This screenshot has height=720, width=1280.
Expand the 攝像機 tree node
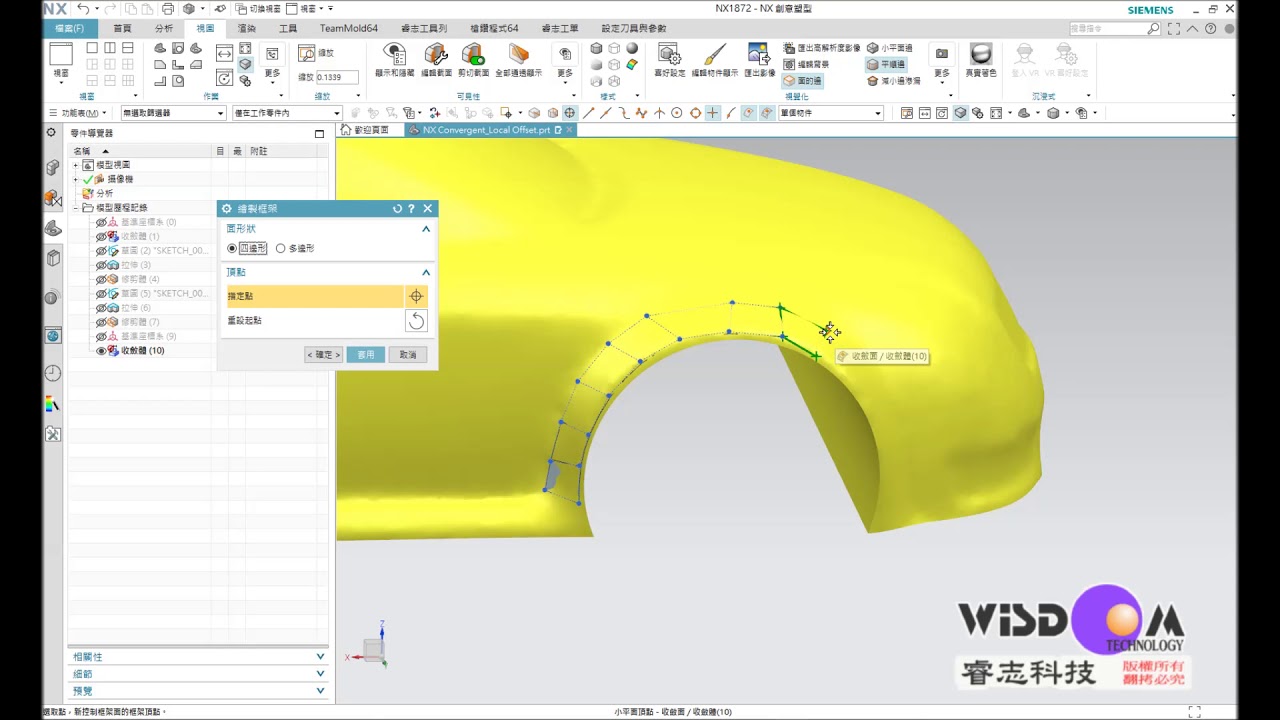(x=76, y=179)
